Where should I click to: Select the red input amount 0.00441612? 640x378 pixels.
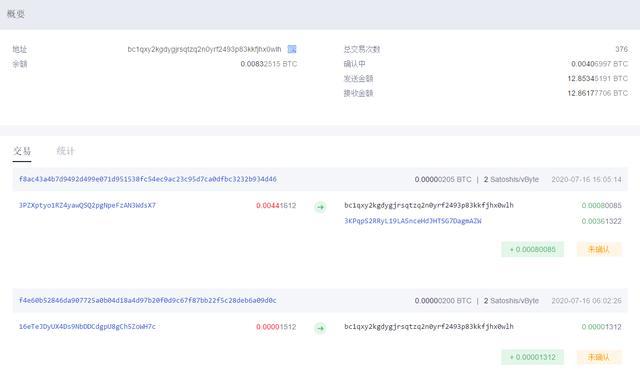click(276, 205)
